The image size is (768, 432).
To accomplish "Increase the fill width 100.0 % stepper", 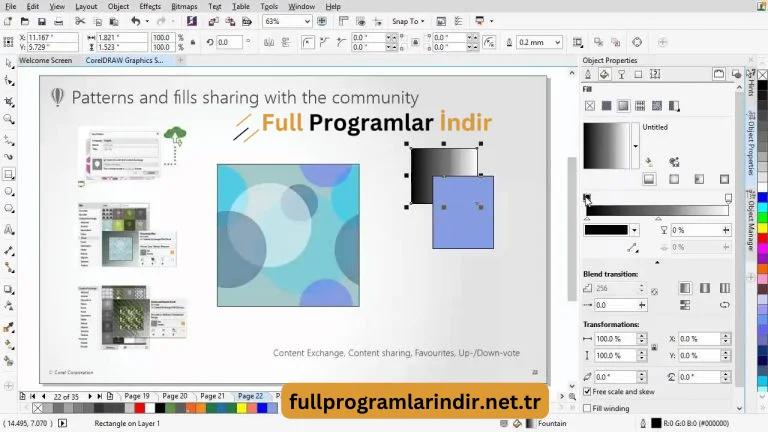I will pyautogui.click(x=642, y=336).
